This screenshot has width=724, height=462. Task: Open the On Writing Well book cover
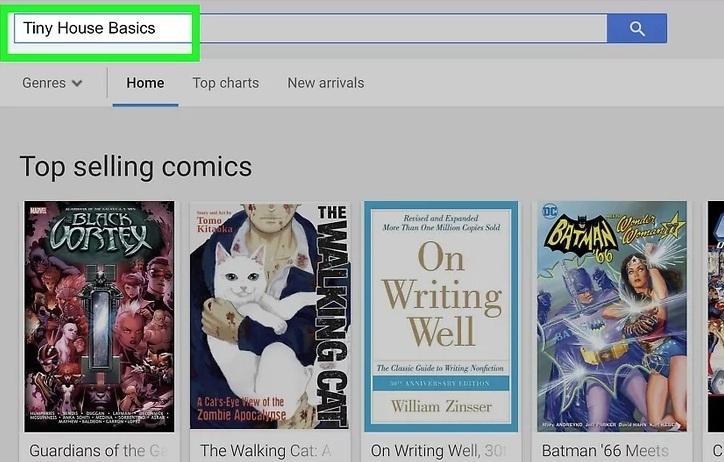[x=441, y=316]
